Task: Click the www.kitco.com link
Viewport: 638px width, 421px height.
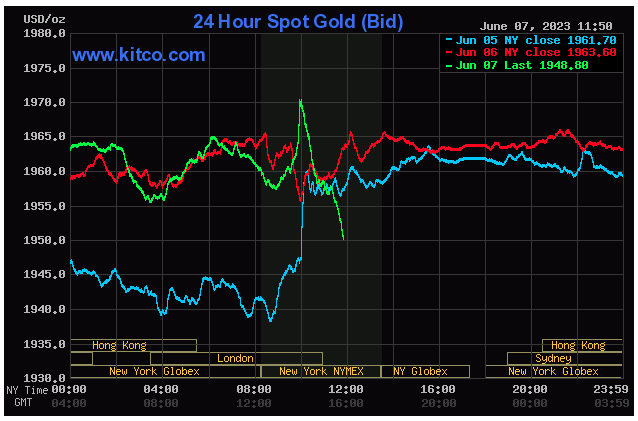Action: click(x=139, y=55)
